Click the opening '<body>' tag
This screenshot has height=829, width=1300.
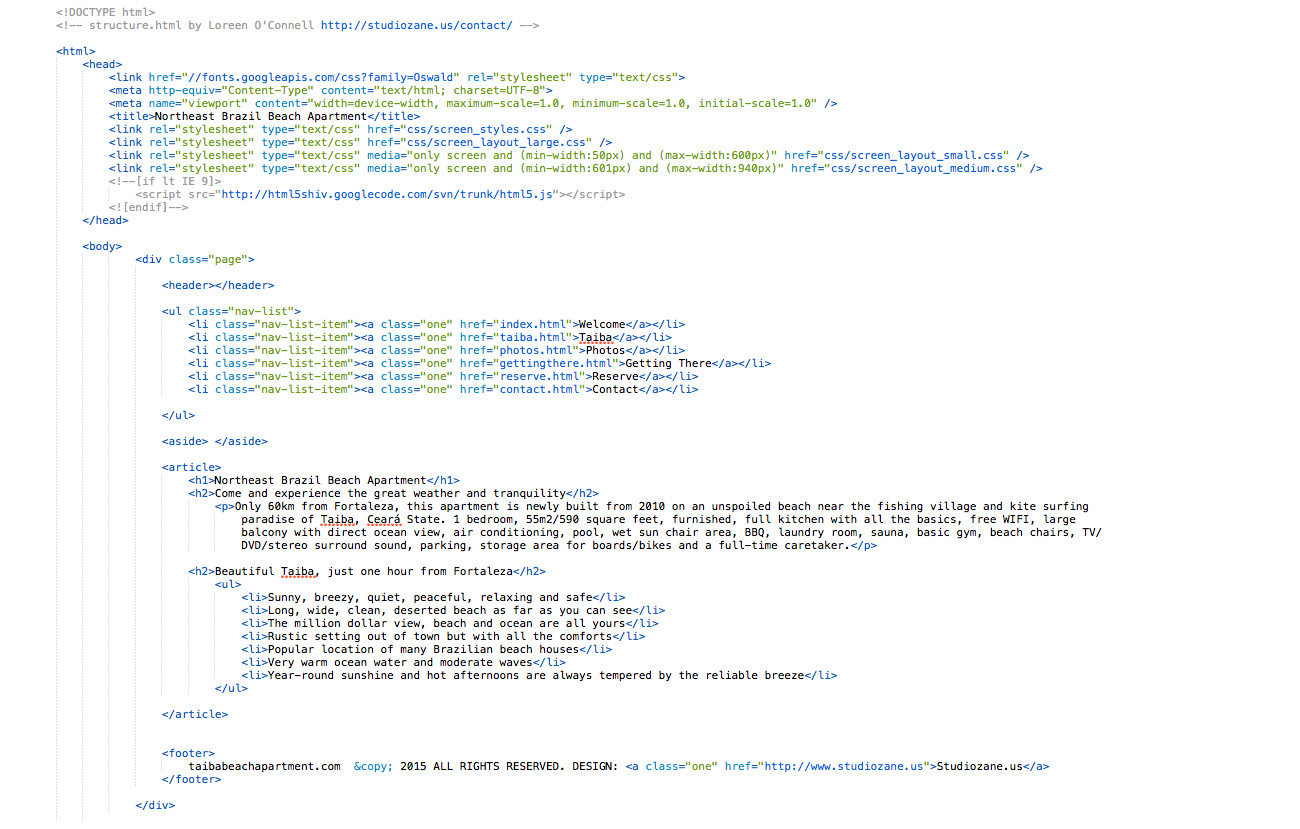coord(103,246)
